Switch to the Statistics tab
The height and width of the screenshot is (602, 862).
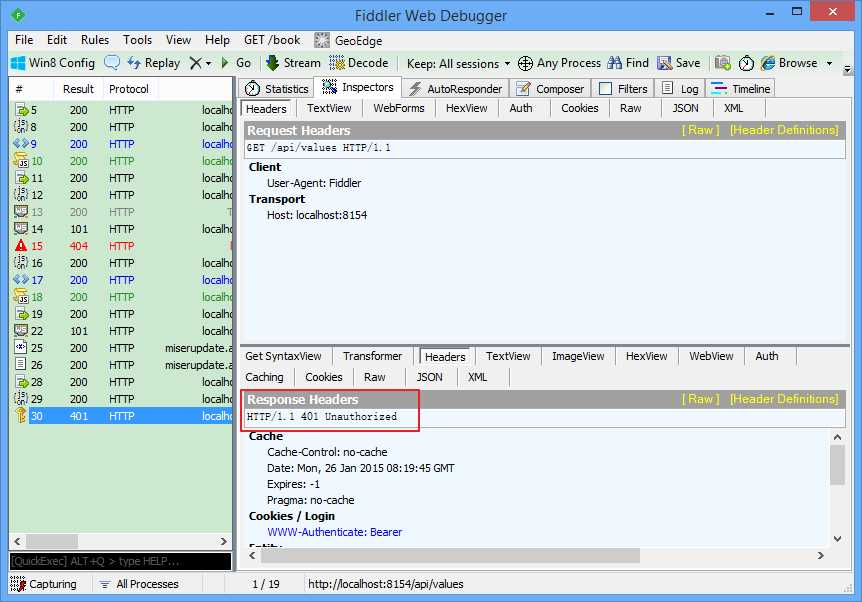[277, 89]
